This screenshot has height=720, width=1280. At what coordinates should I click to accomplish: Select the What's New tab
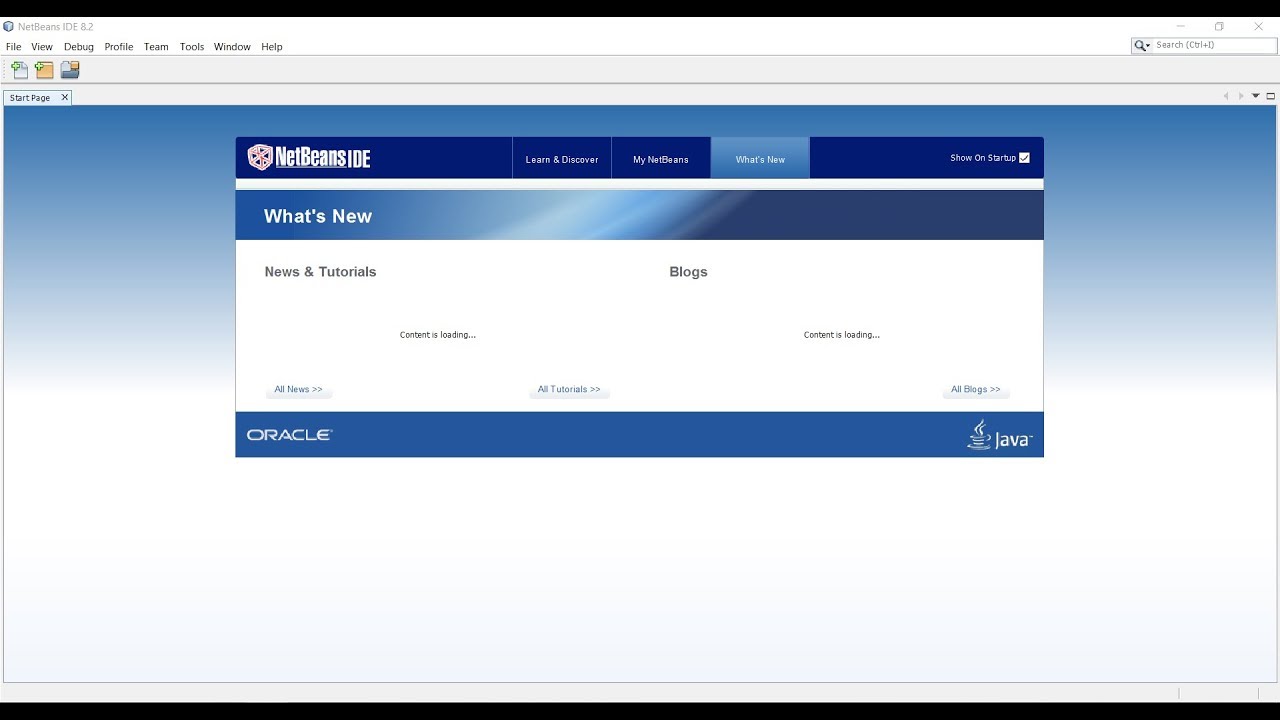[760, 159]
